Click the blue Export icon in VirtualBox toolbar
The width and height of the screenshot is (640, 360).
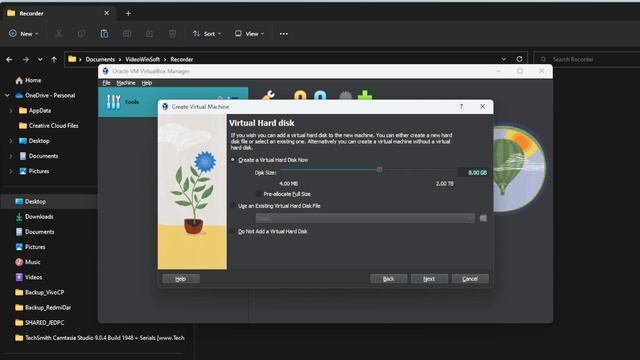320,96
